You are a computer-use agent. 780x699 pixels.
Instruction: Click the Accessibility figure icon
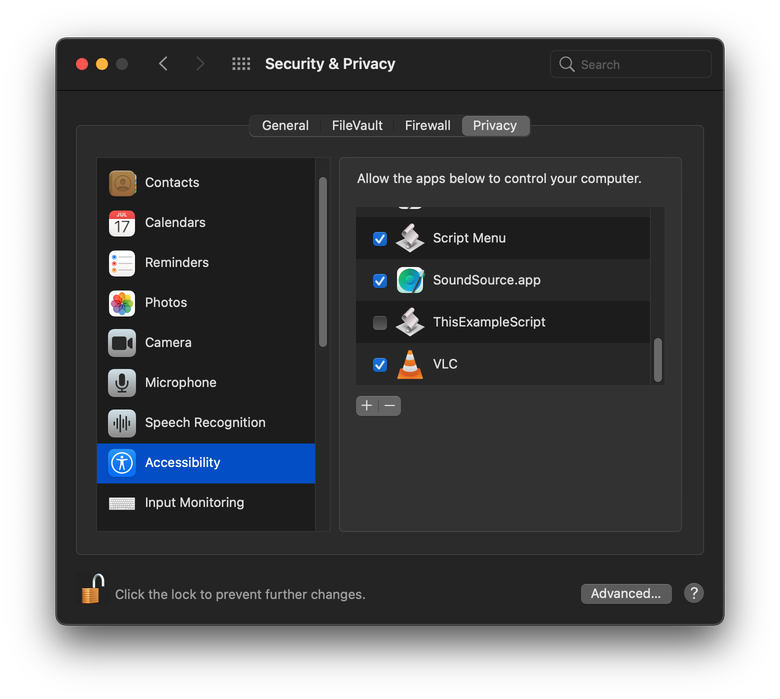point(122,463)
